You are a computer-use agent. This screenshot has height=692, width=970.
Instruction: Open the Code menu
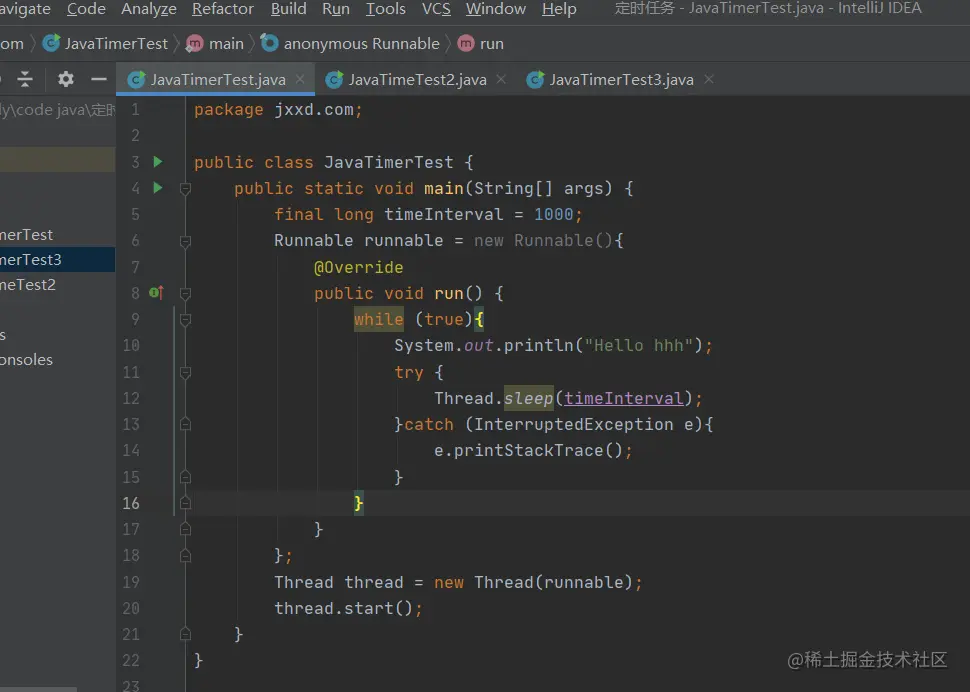click(86, 9)
